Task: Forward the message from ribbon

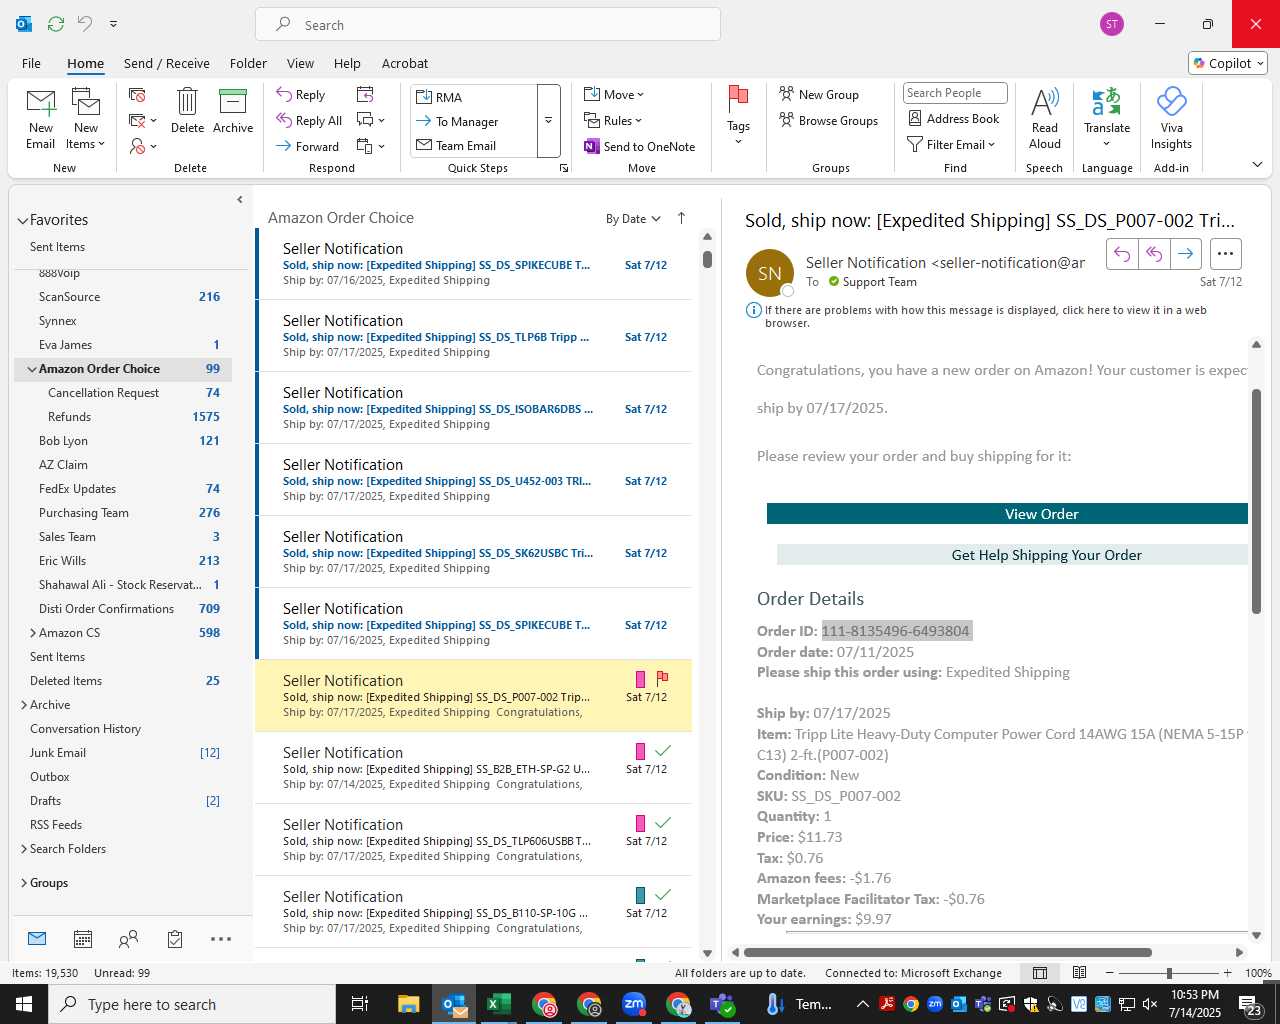Action: 308,146
